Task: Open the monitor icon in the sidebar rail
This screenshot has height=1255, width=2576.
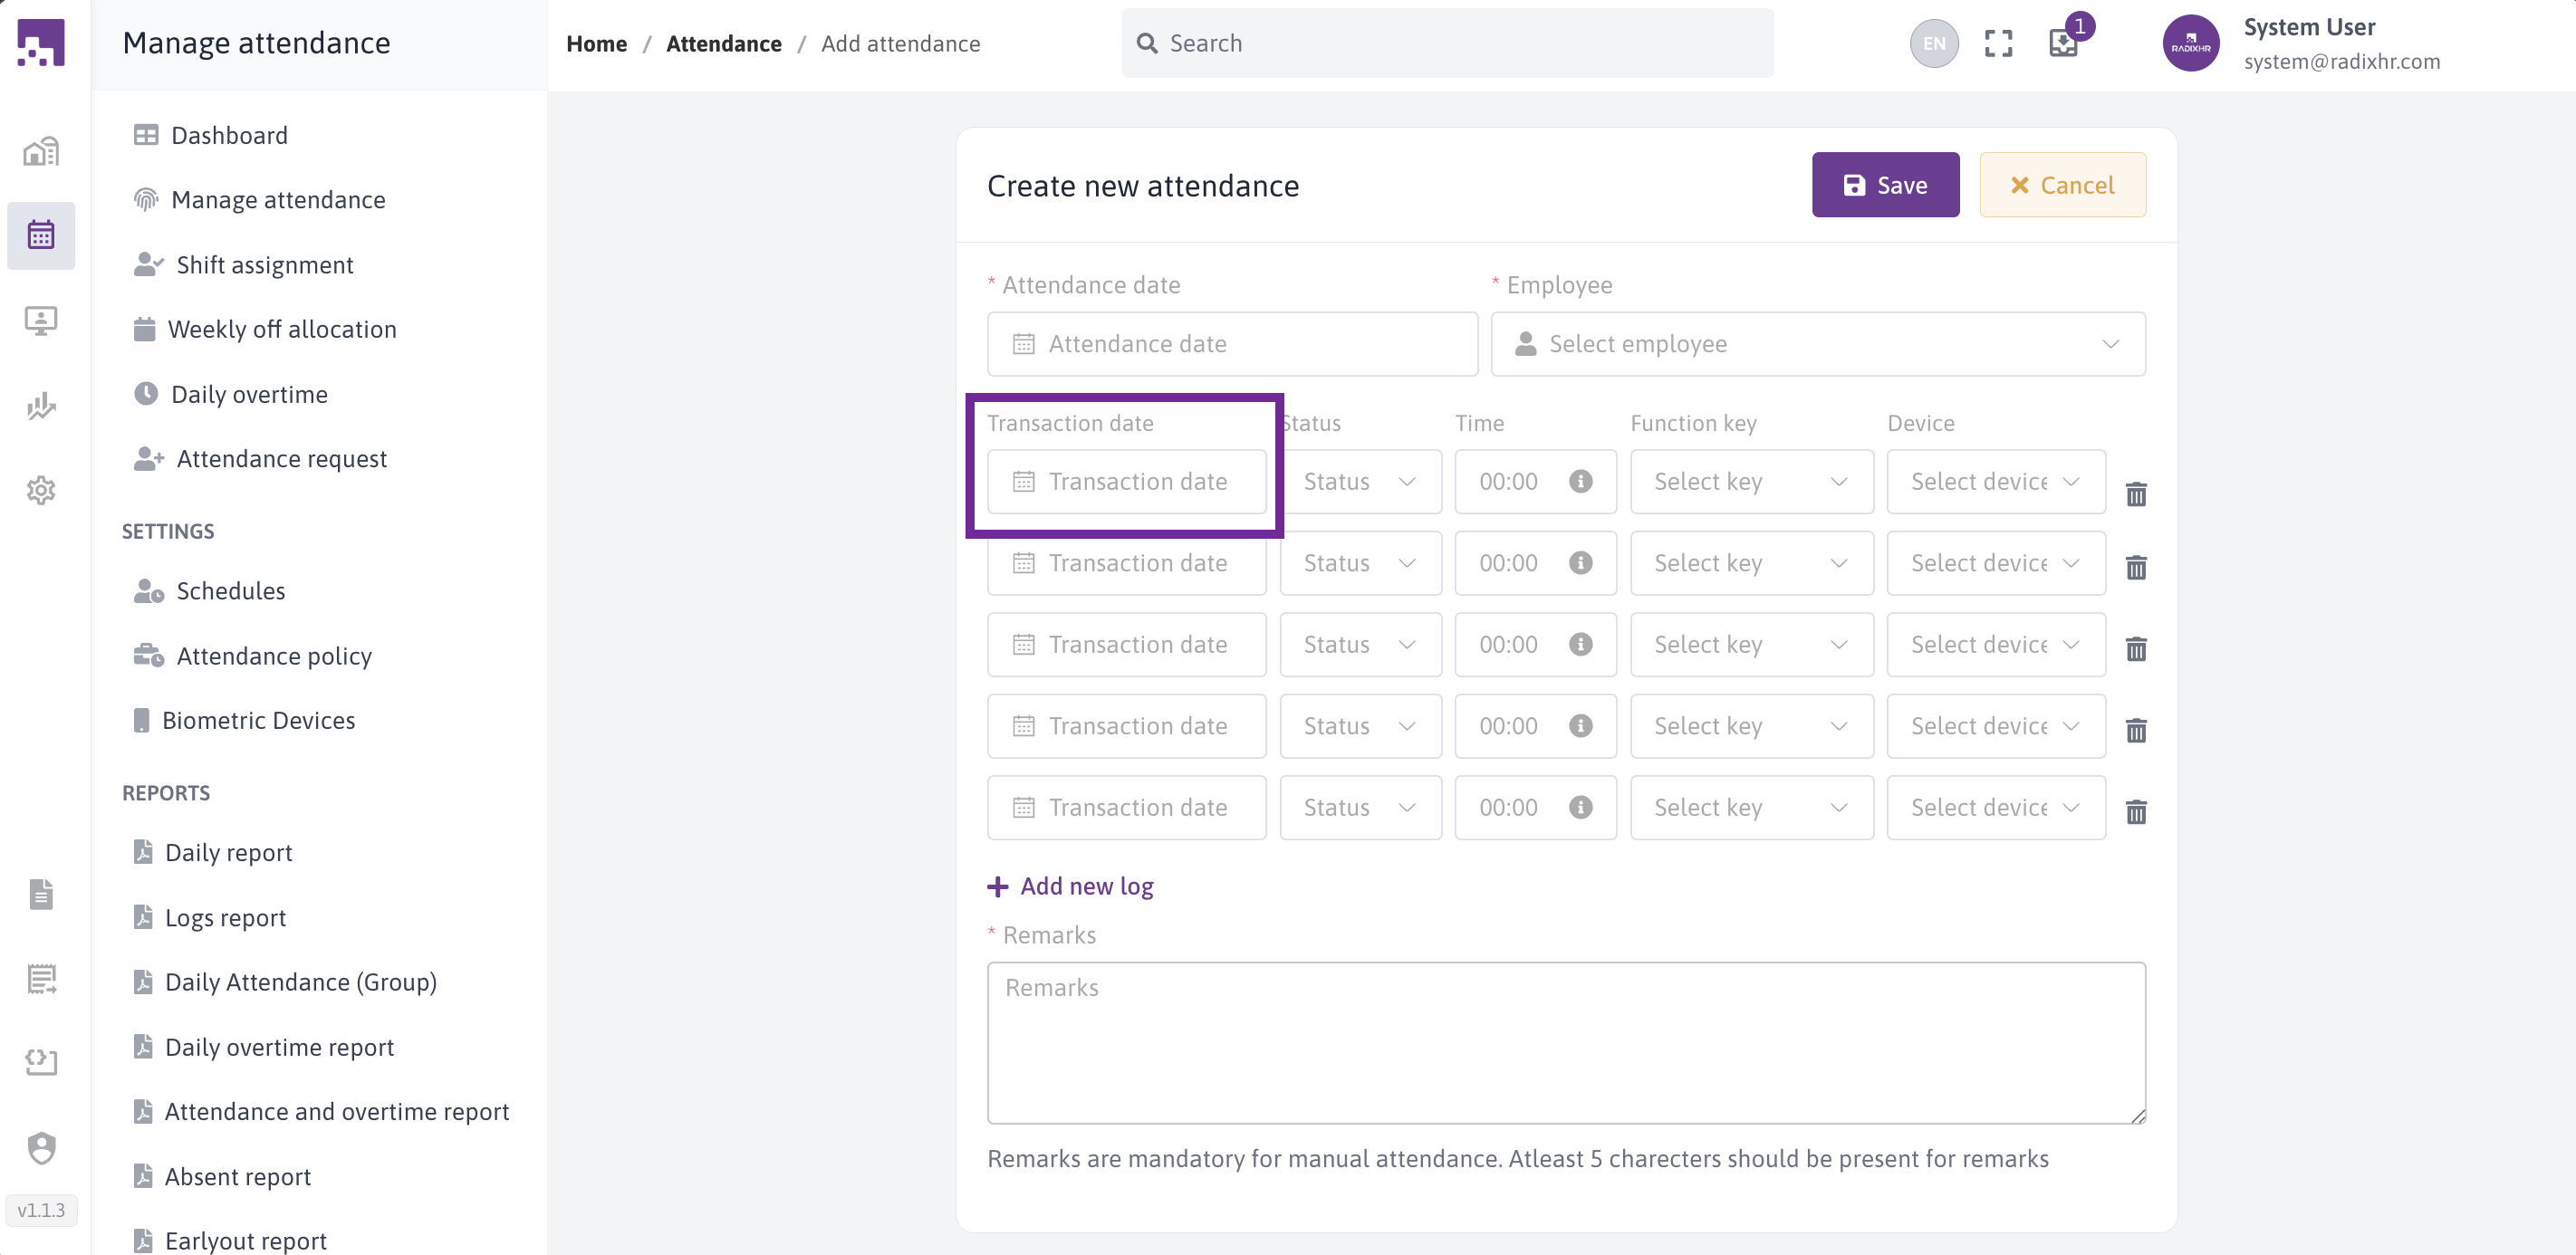Action: pos(40,321)
